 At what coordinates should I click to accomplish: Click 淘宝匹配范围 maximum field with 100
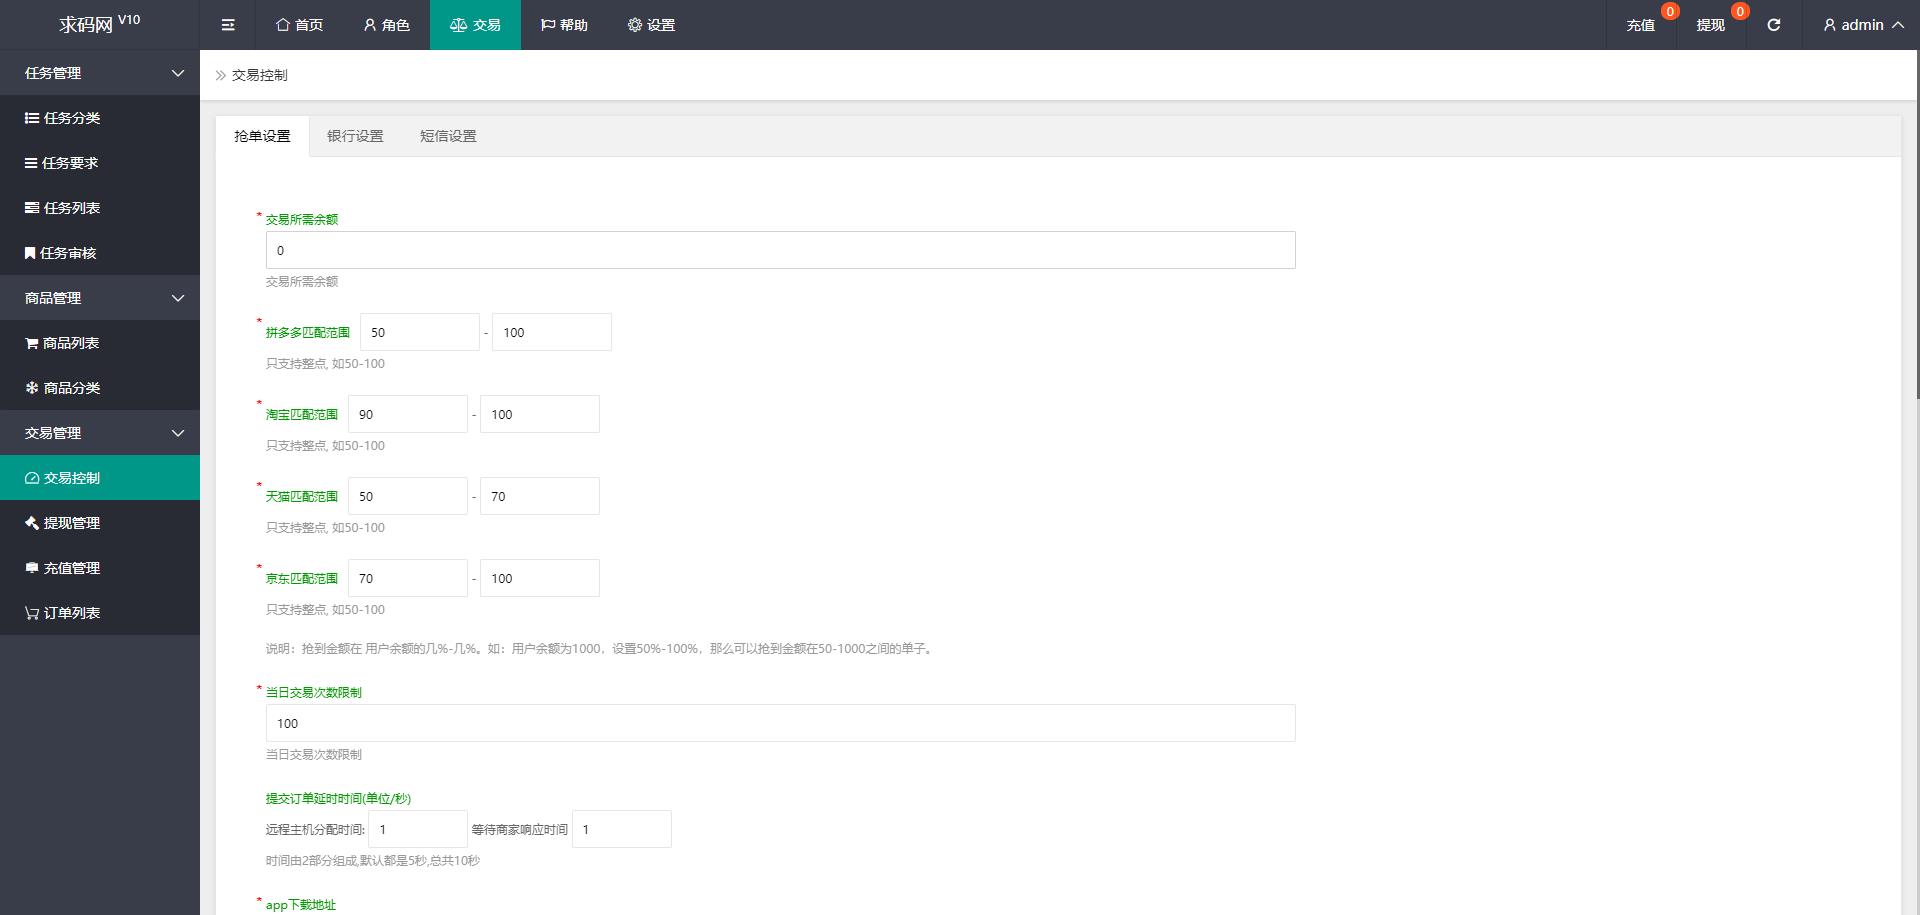tap(540, 414)
